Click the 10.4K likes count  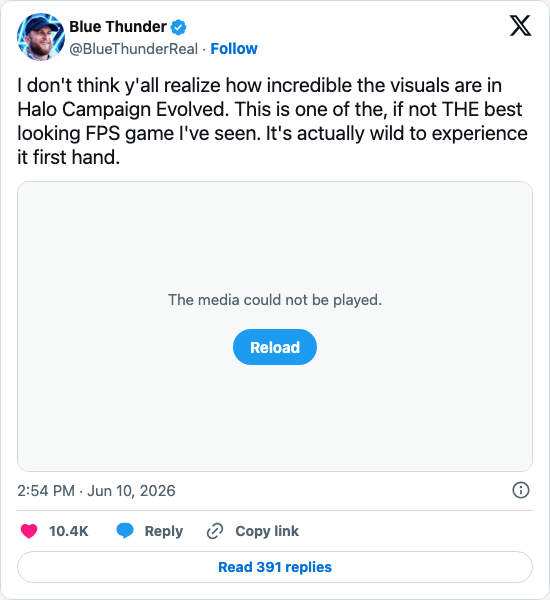[69, 531]
